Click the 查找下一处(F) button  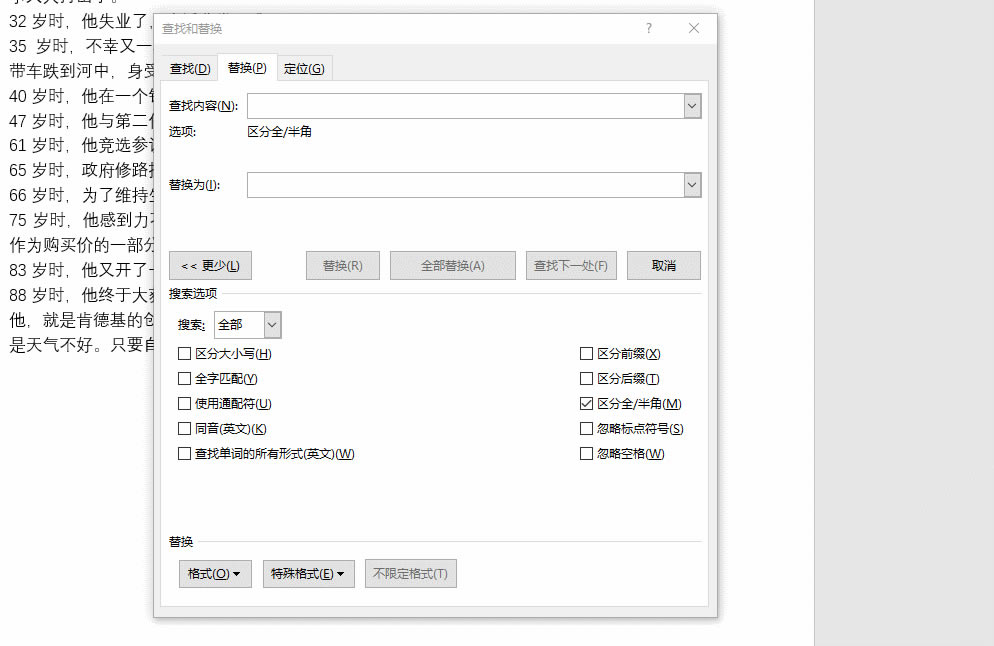click(x=571, y=266)
